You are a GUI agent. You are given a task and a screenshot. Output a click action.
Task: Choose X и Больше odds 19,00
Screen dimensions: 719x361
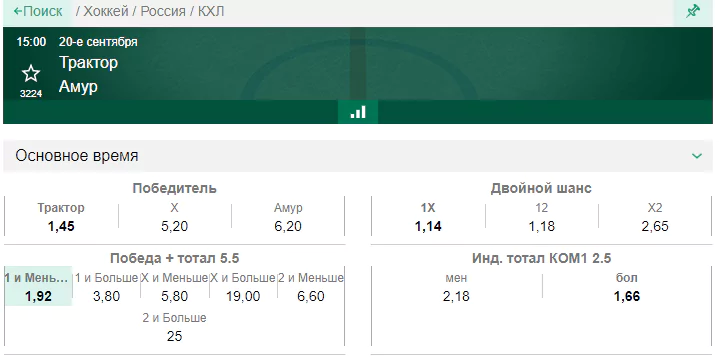tap(243, 287)
